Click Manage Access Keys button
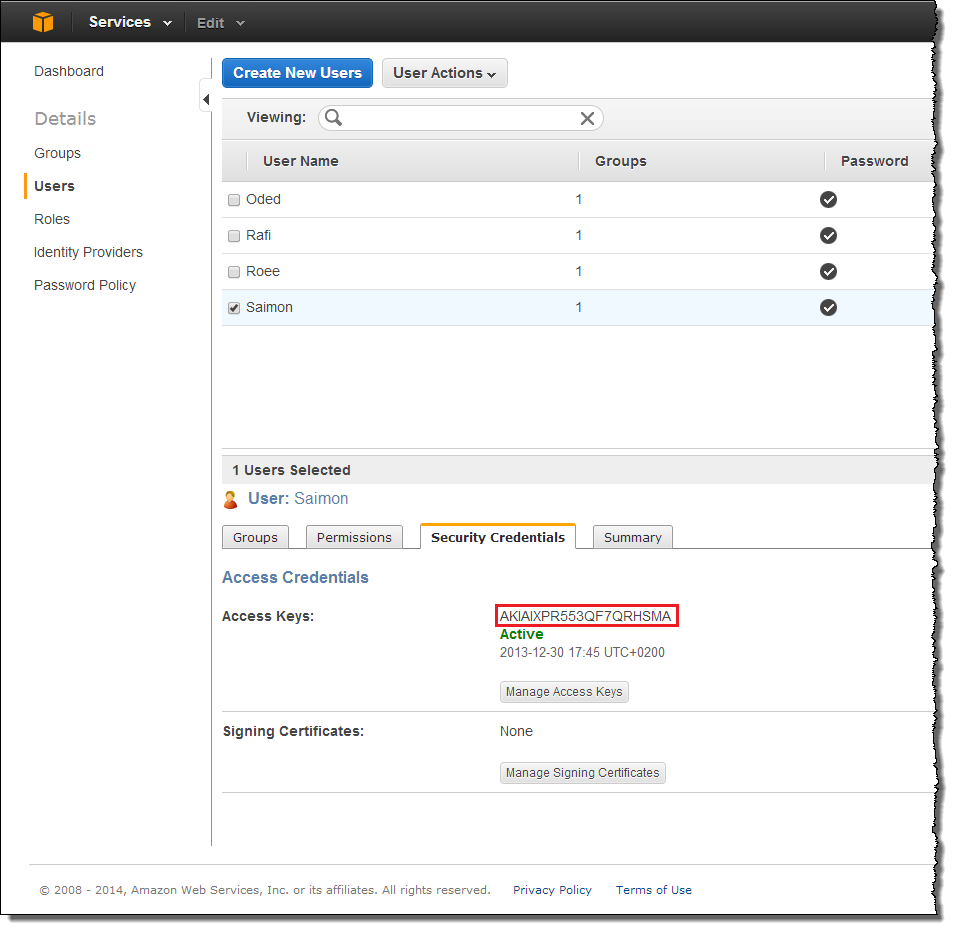 [x=564, y=692]
